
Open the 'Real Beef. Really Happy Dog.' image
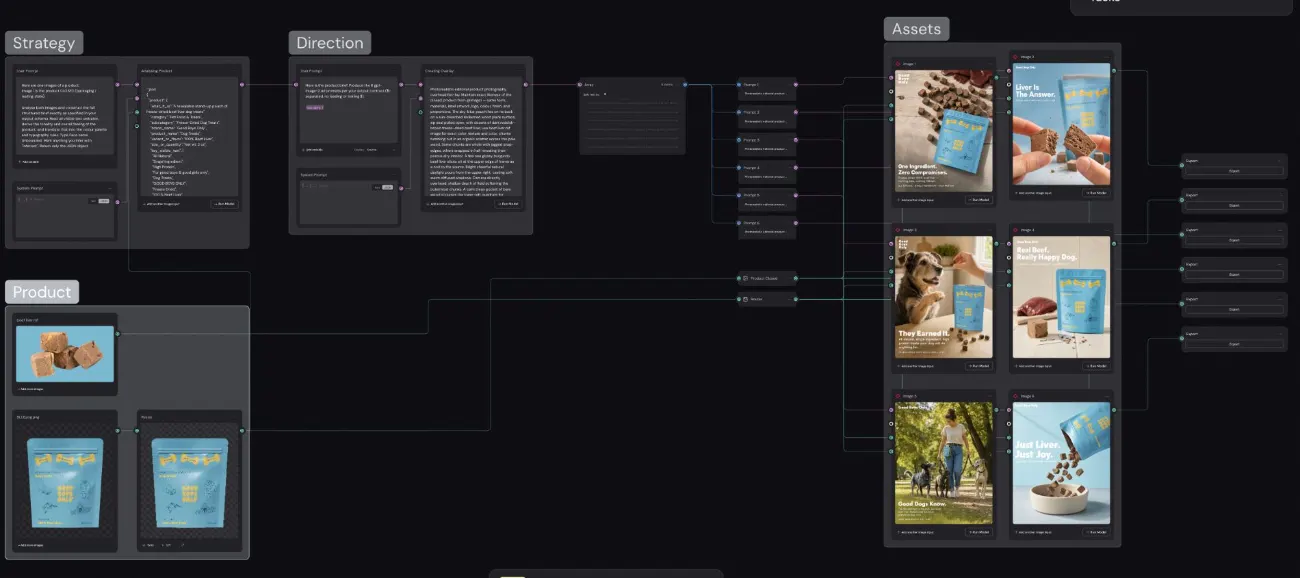1061,297
